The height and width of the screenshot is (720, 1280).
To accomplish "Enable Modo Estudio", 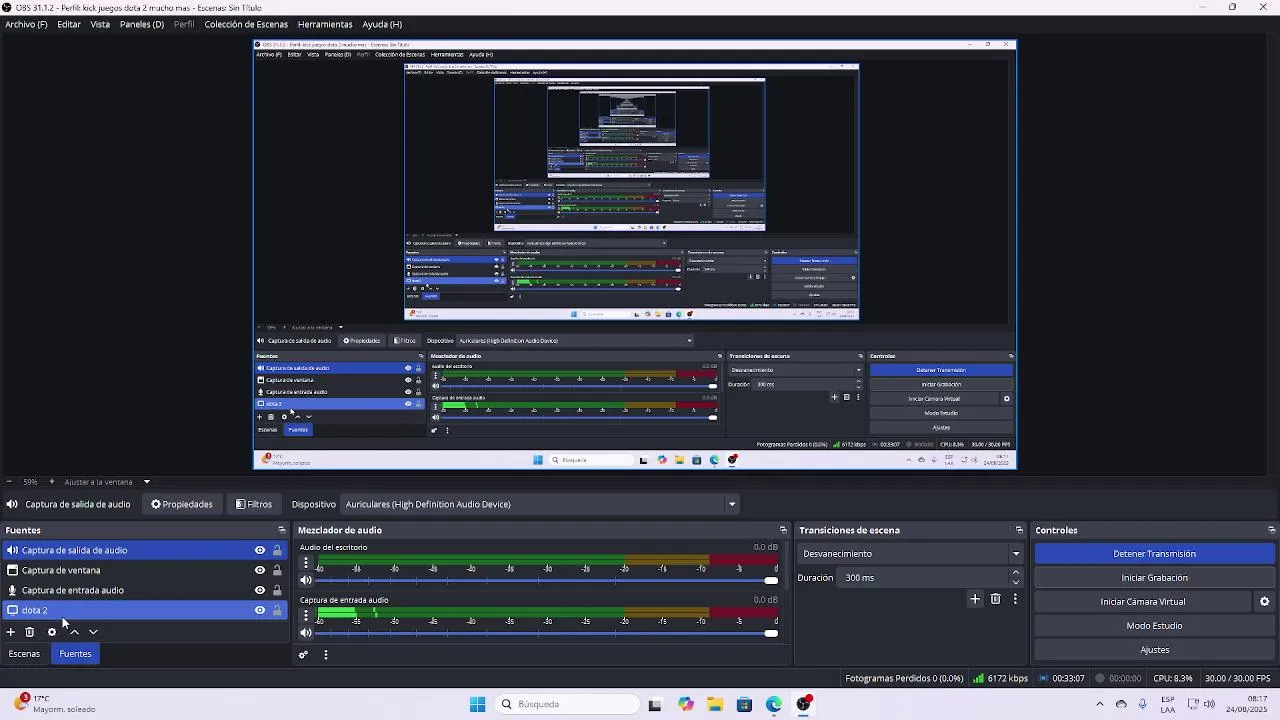I will click(x=1154, y=626).
